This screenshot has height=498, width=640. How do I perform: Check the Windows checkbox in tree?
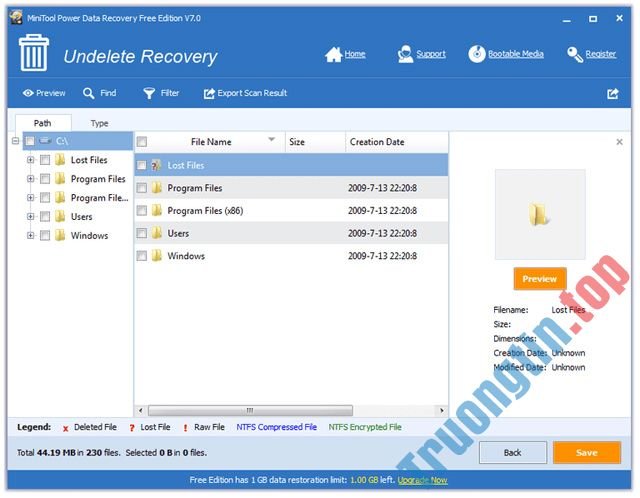click(x=45, y=236)
